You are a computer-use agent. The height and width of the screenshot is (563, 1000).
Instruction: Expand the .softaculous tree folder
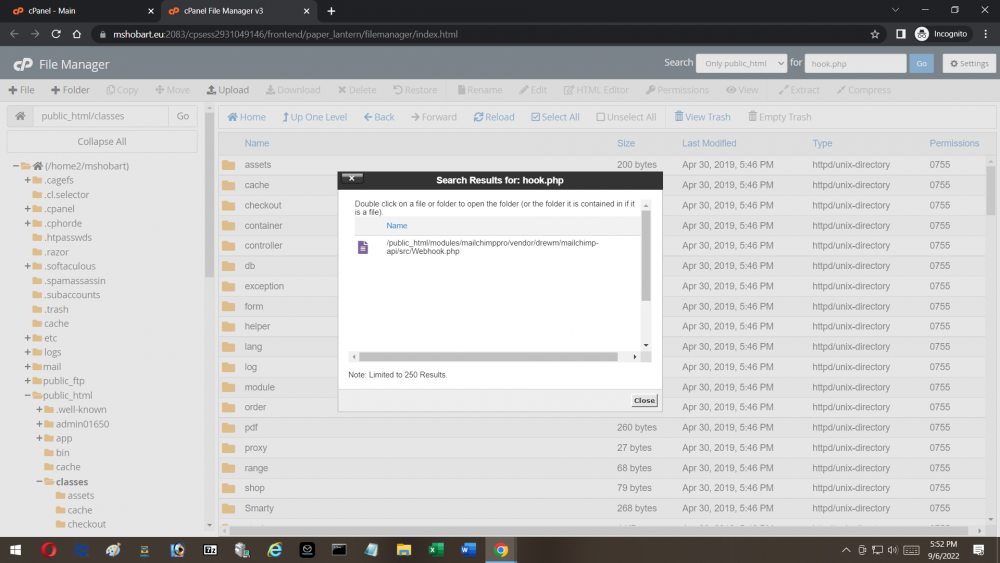pyautogui.click(x=27, y=266)
